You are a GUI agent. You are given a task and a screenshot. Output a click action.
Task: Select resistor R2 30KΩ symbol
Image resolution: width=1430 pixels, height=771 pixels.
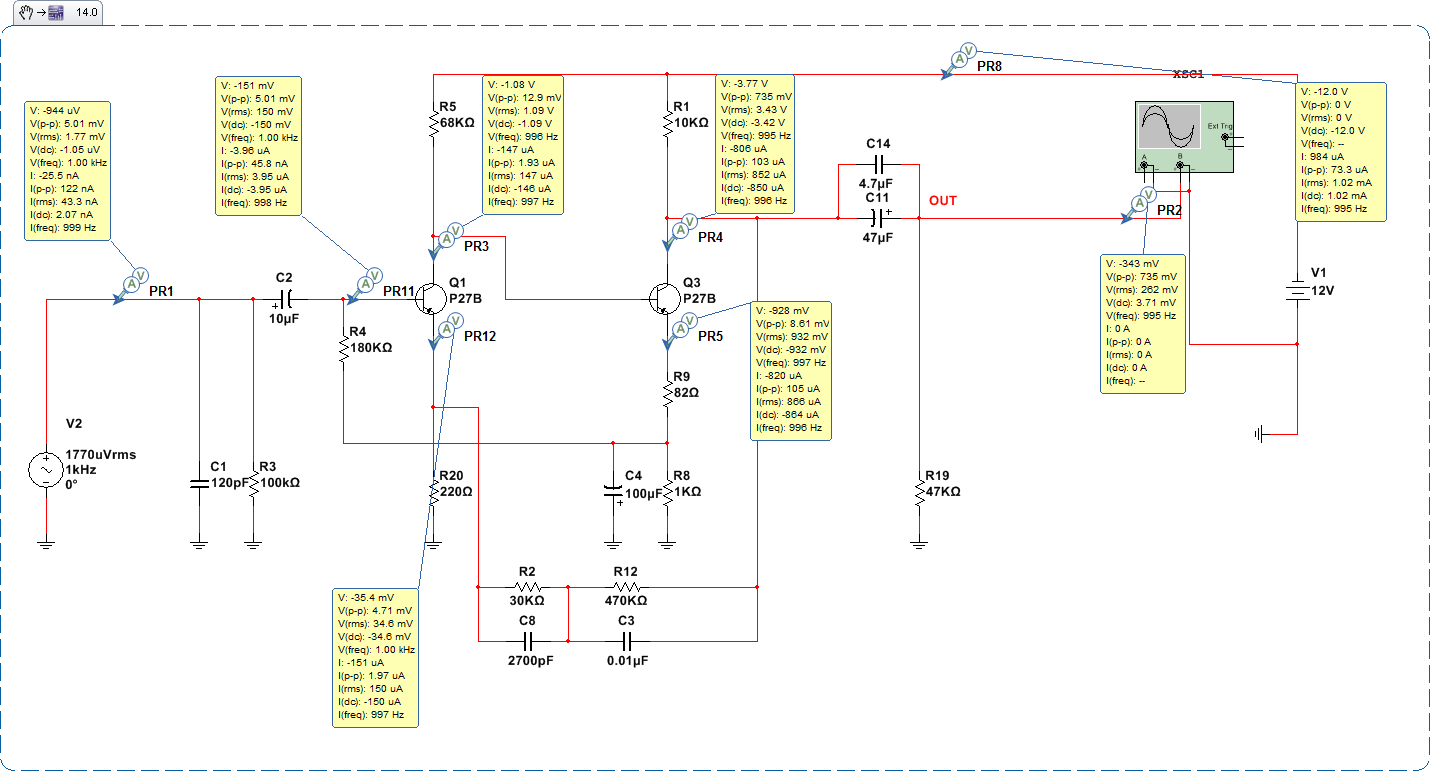527,587
